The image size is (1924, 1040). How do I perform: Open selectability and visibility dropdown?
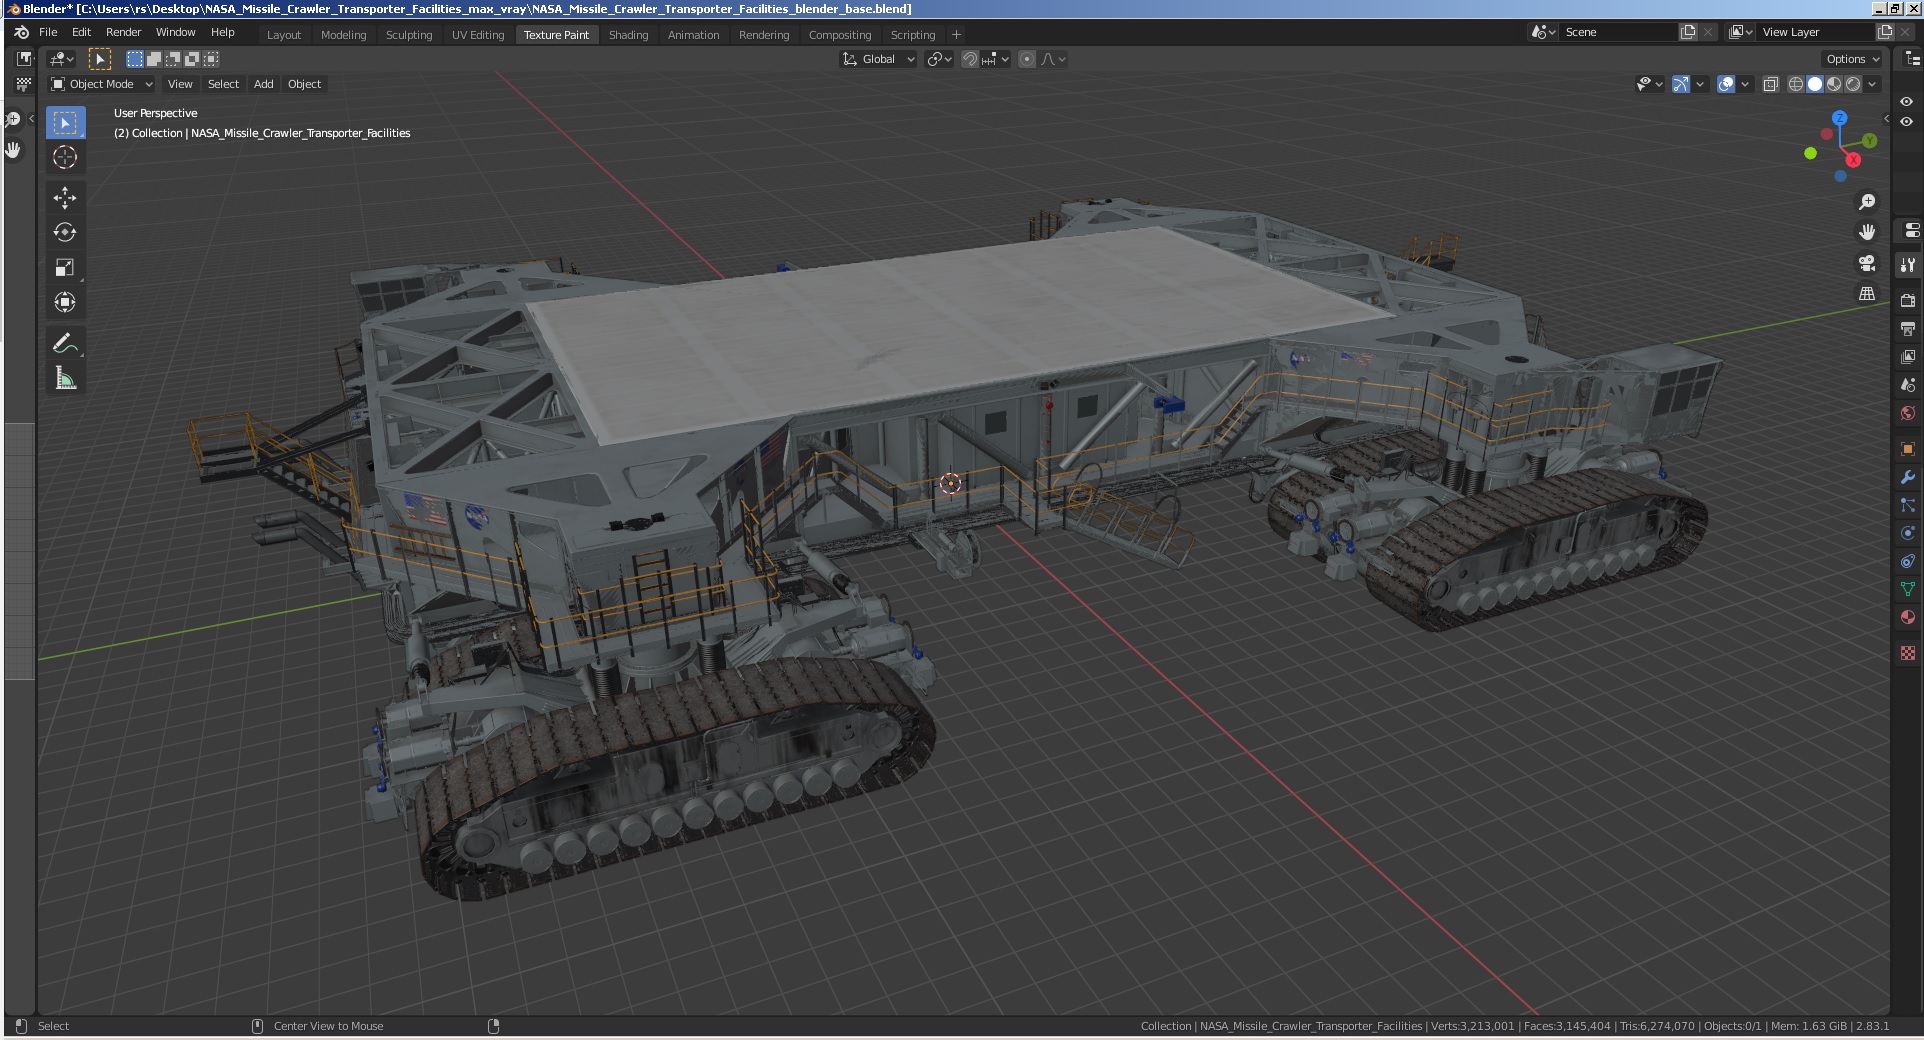pos(1649,84)
